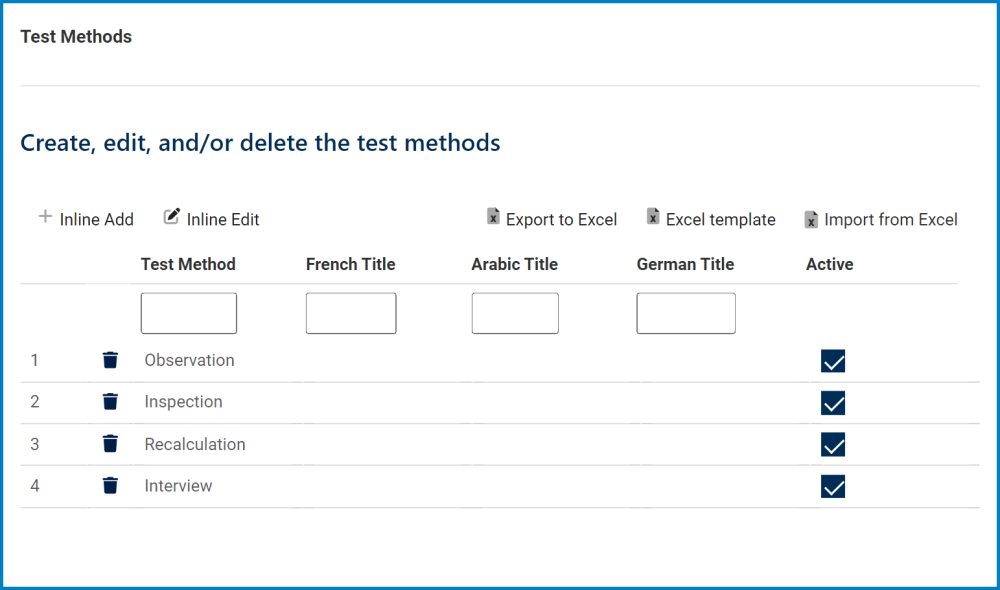The width and height of the screenshot is (1000, 590).
Task: Click the Inline Edit label
Action: click(x=222, y=219)
